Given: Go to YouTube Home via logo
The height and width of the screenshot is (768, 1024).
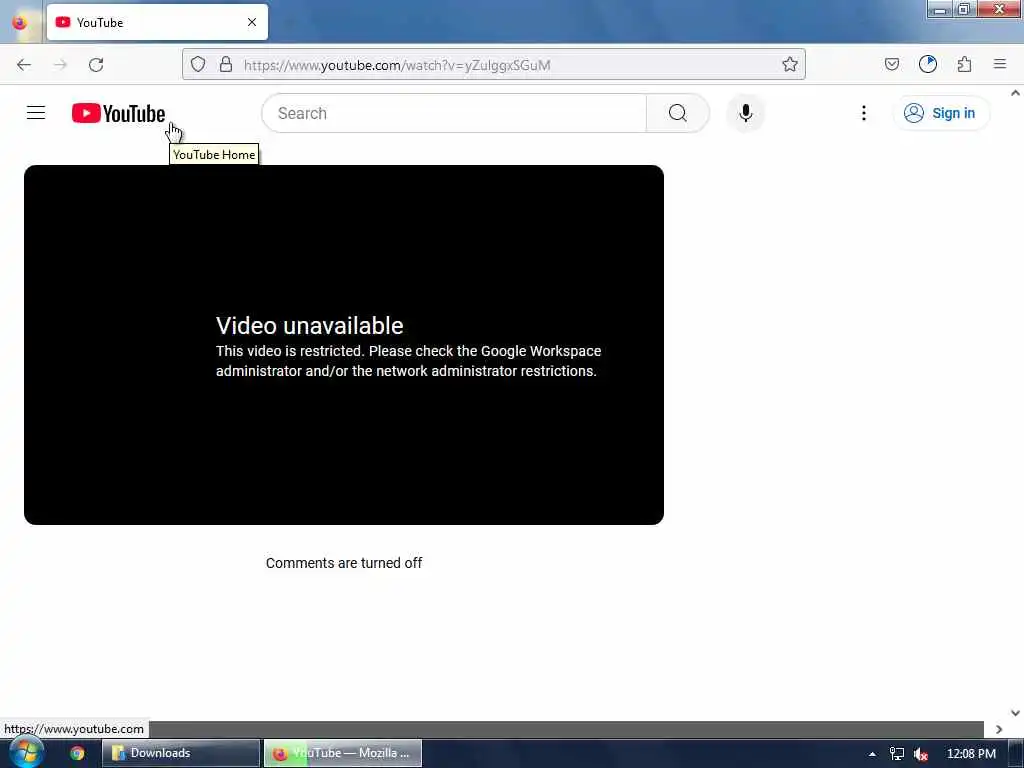Looking at the screenshot, I should pos(118,113).
